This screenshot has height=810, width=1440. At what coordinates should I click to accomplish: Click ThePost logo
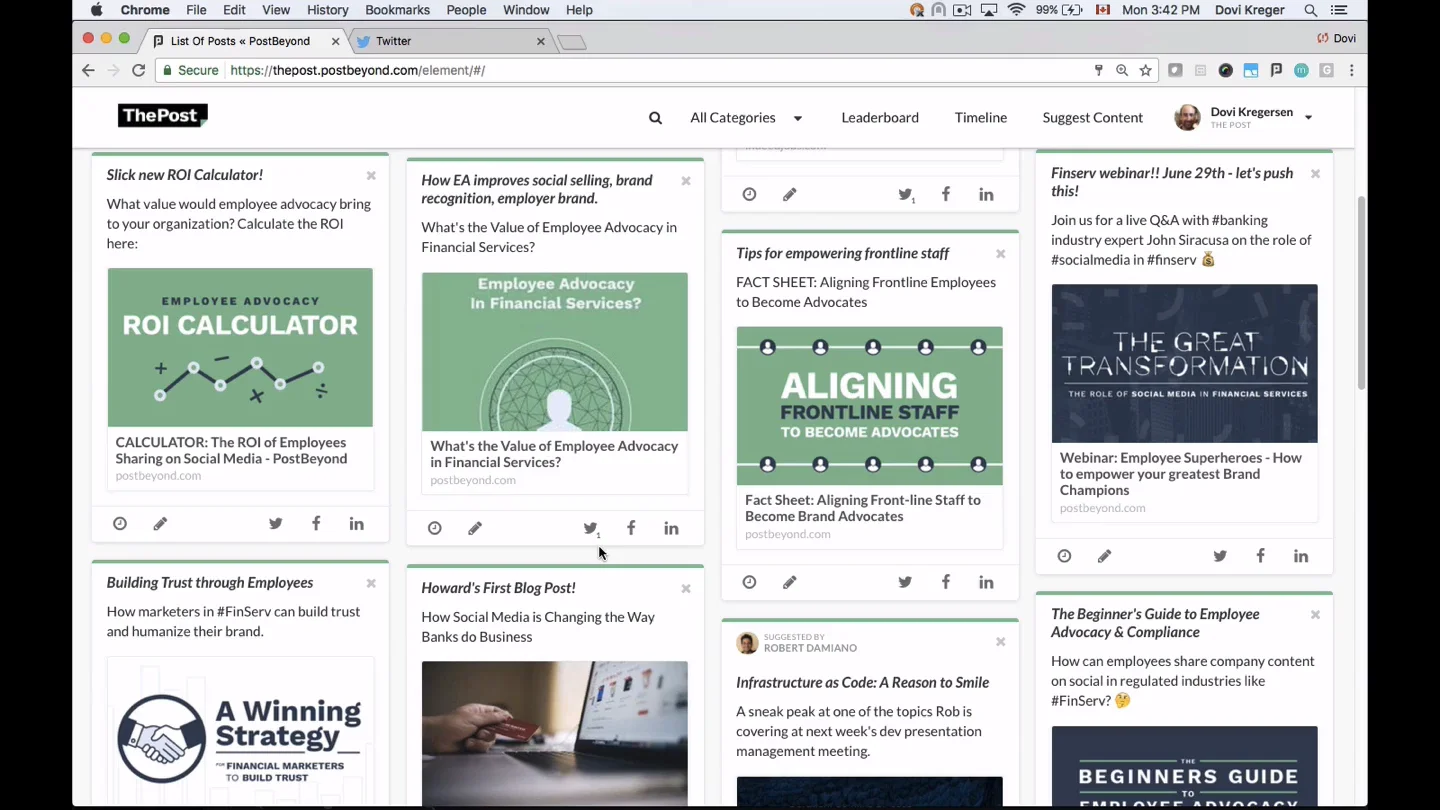click(x=163, y=116)
